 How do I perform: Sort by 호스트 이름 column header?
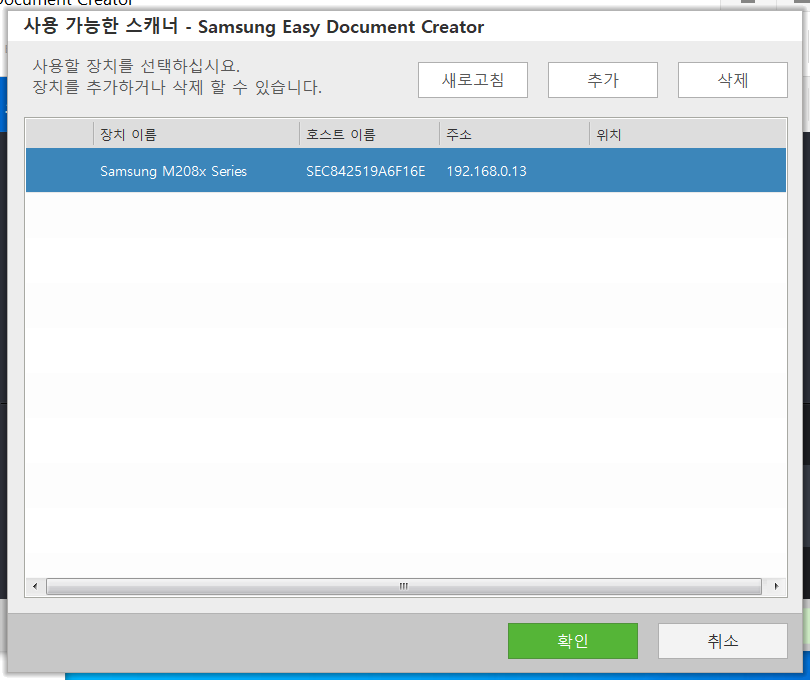[x=369, y=134]
